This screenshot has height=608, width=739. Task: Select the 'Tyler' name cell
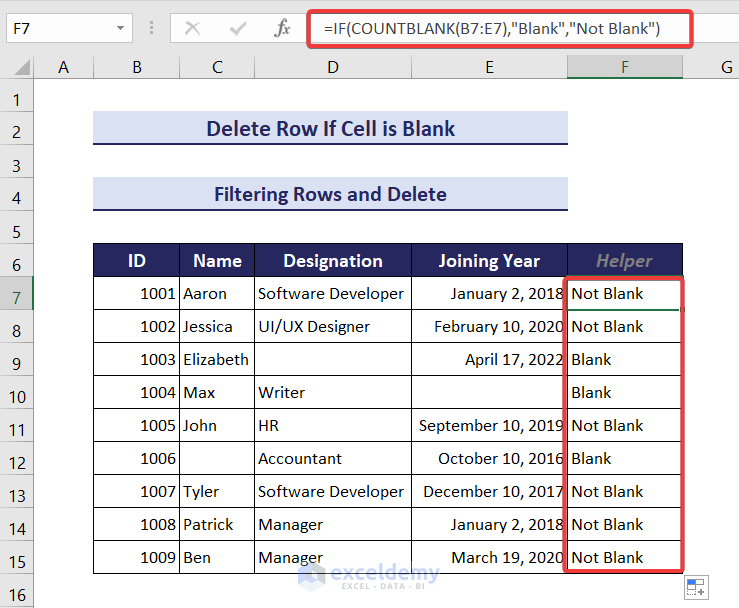point(217,491)
